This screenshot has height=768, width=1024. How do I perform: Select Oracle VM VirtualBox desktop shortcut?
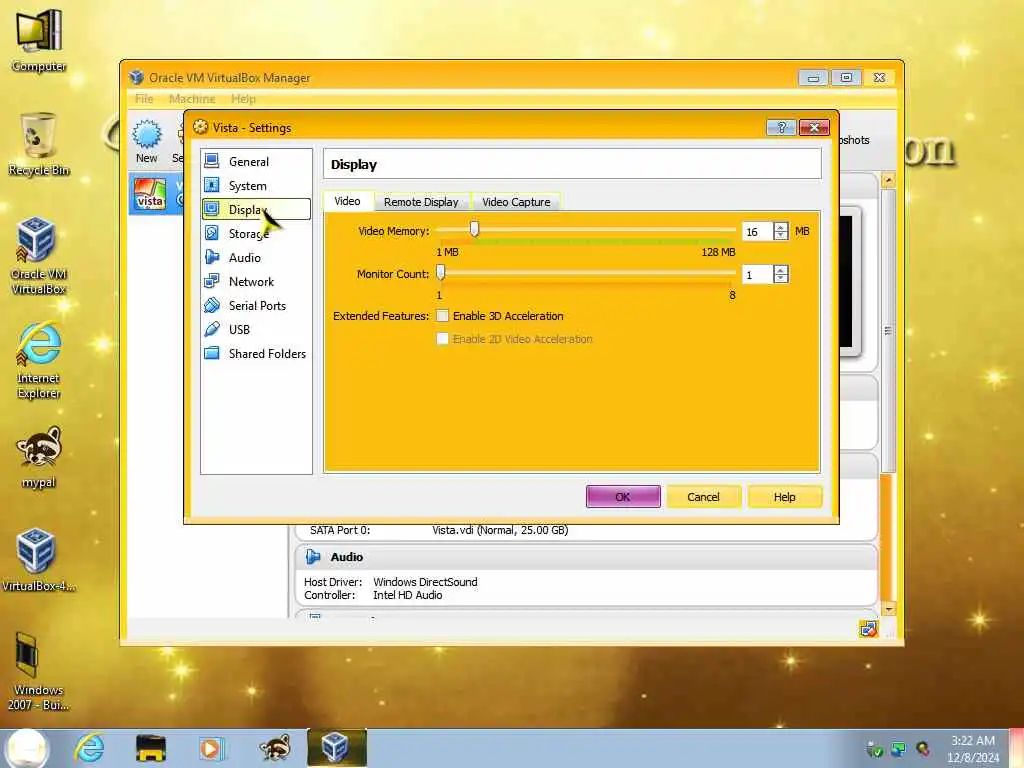[x=39, y=255]
